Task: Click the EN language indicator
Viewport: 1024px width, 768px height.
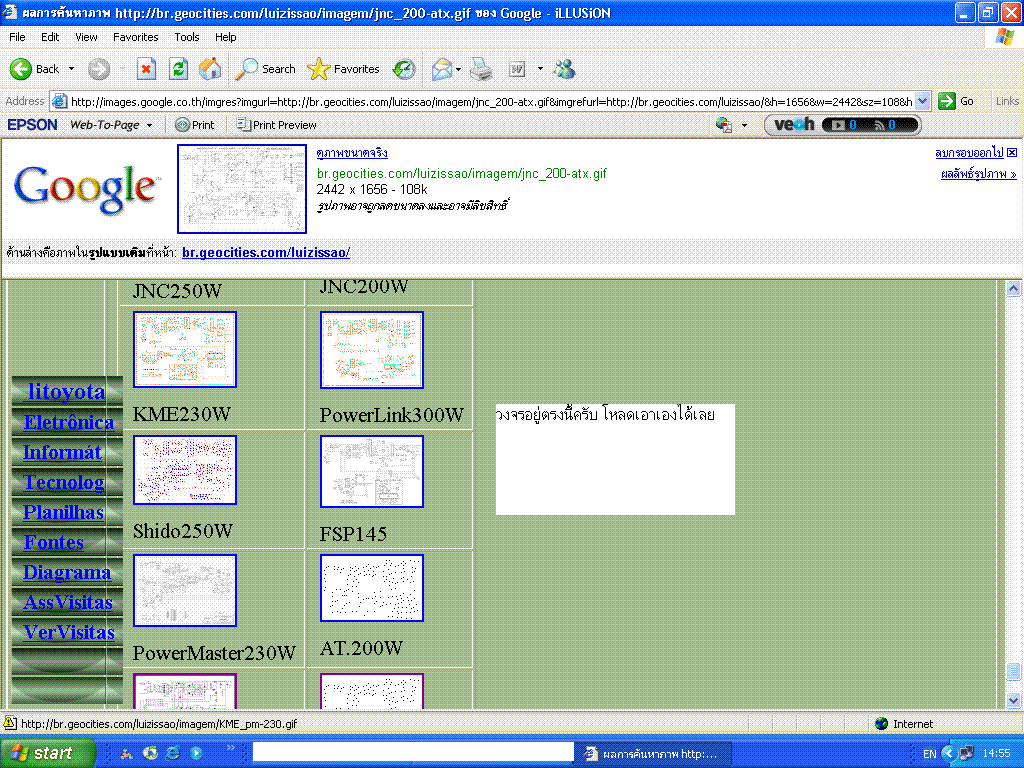Action: coord(929,754)
